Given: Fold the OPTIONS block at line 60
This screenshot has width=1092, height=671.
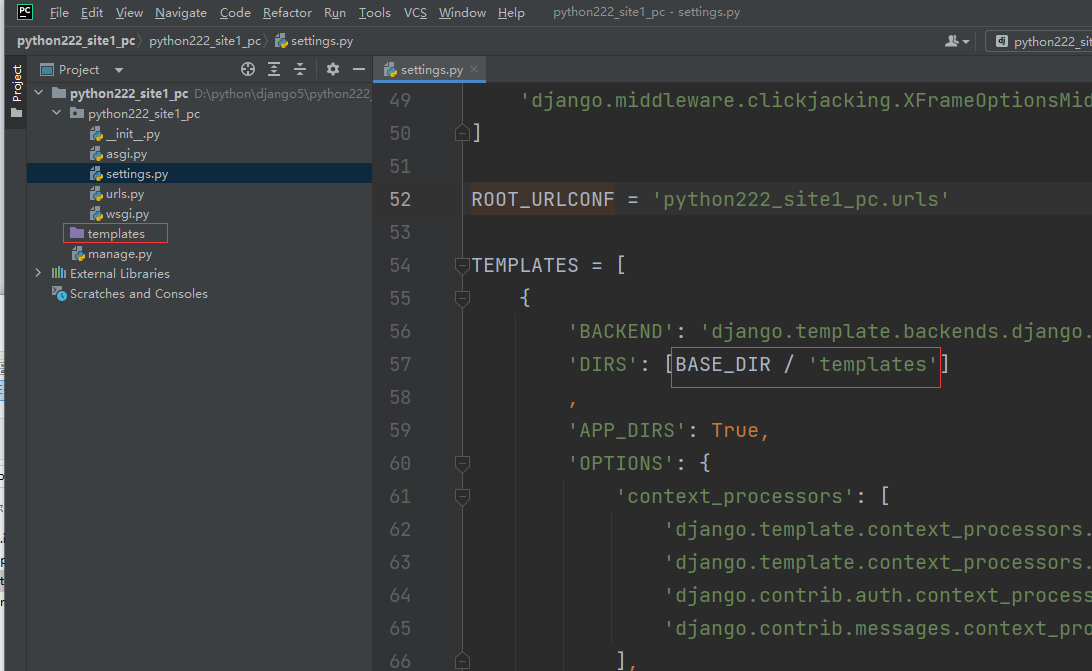Looking at the screenshot, I should point(462,463).
